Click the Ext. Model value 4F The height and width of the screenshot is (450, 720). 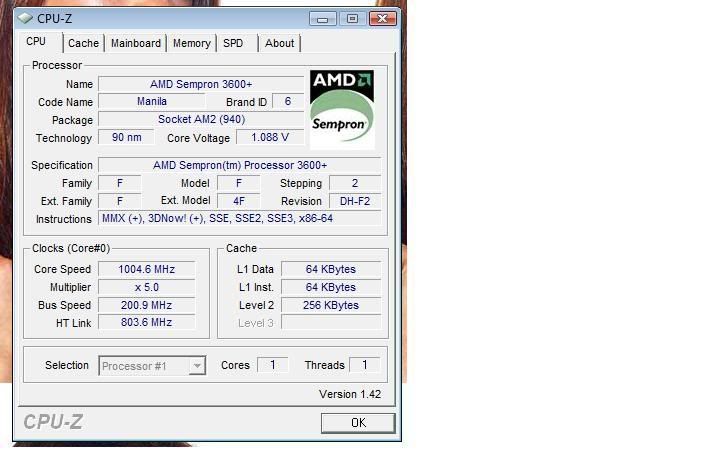(x=239, y=201)
